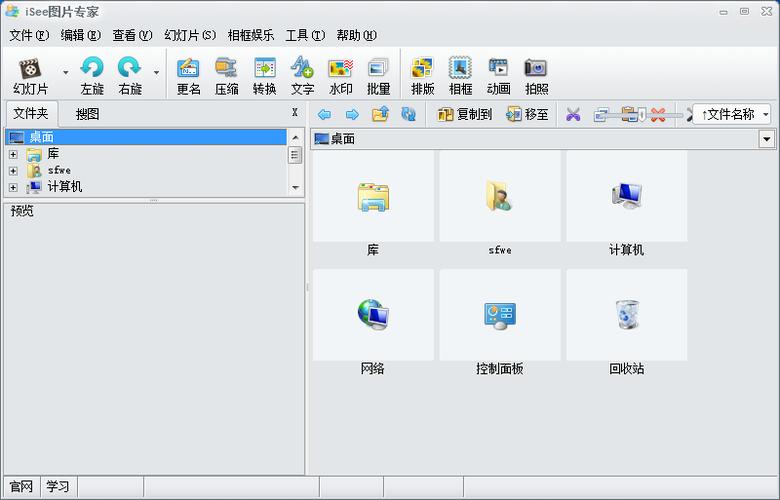780x500 pixels.
Task: Open the 桌面 path dropdown arrow
Action: click(767, 139)
